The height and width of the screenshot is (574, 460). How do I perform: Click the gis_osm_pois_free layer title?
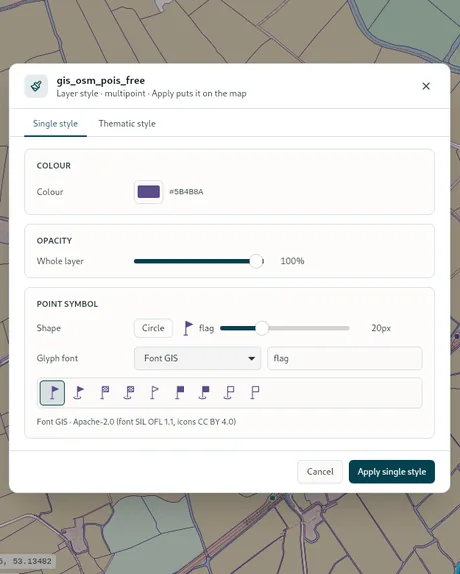click(x=101, y=81)
